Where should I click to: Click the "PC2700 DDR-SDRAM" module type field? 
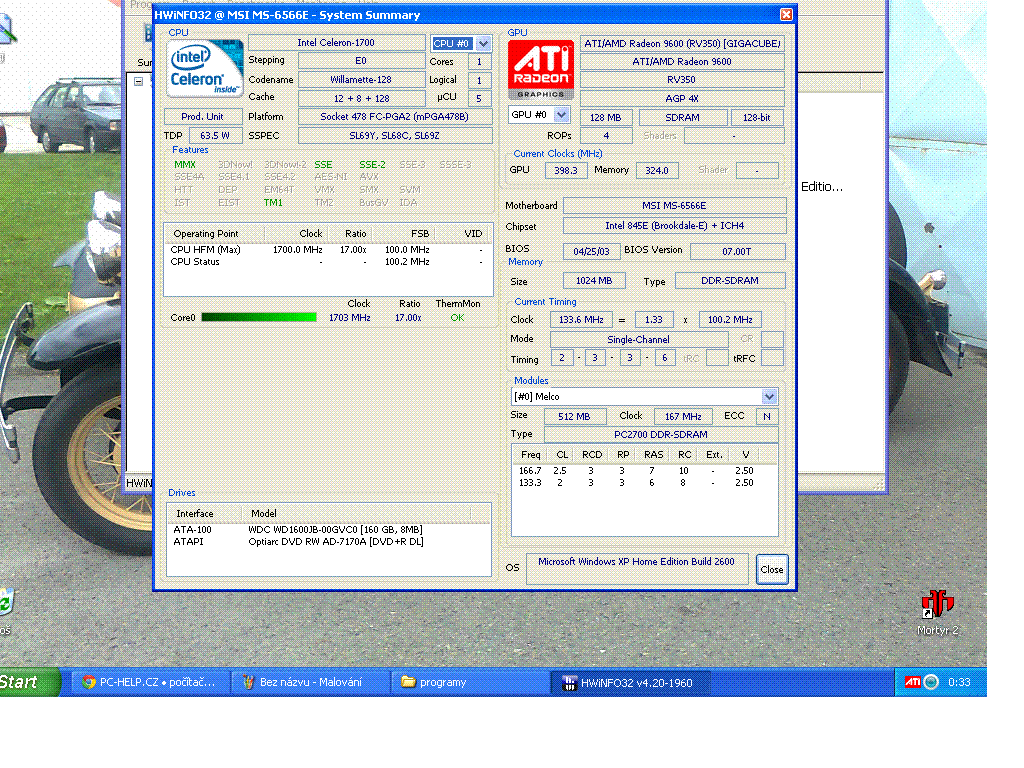[661, 435]
